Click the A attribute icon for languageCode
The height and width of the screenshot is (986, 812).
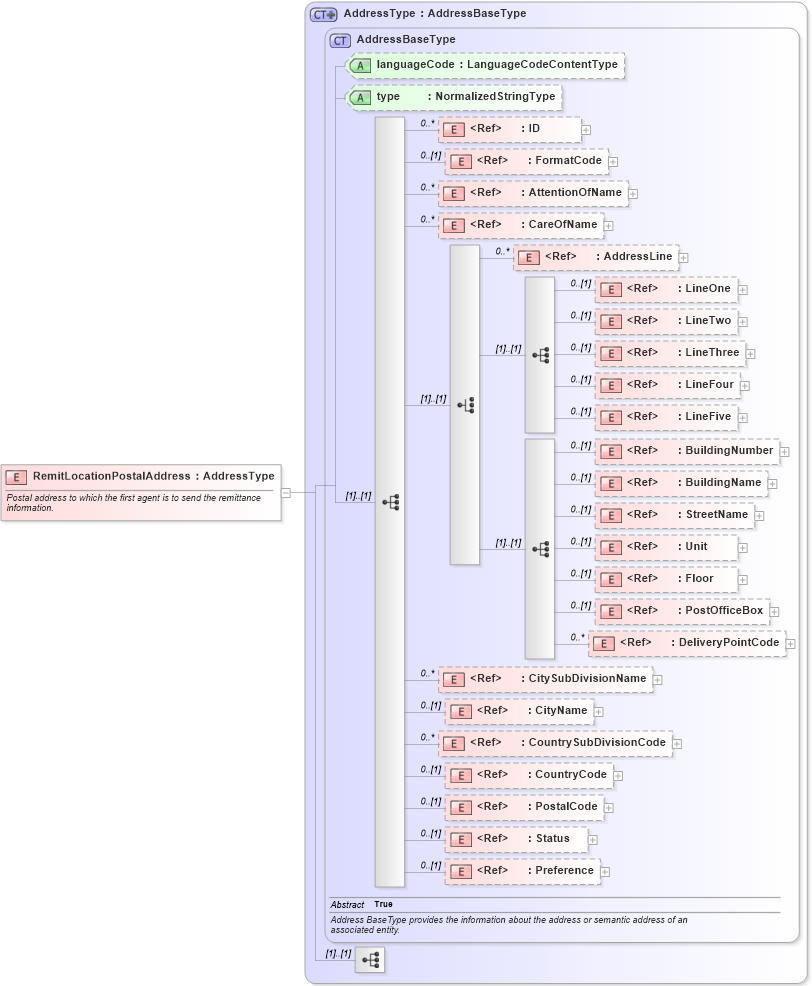click(x=359, y=64)
